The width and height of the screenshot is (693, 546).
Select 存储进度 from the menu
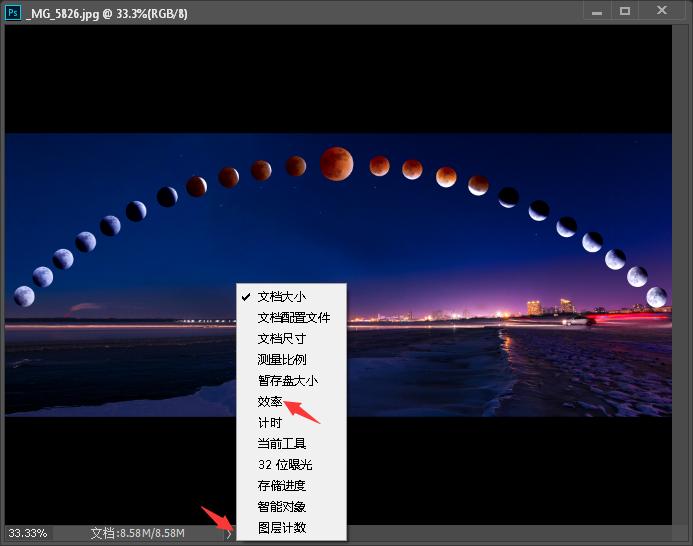click(x=281, y=486)
